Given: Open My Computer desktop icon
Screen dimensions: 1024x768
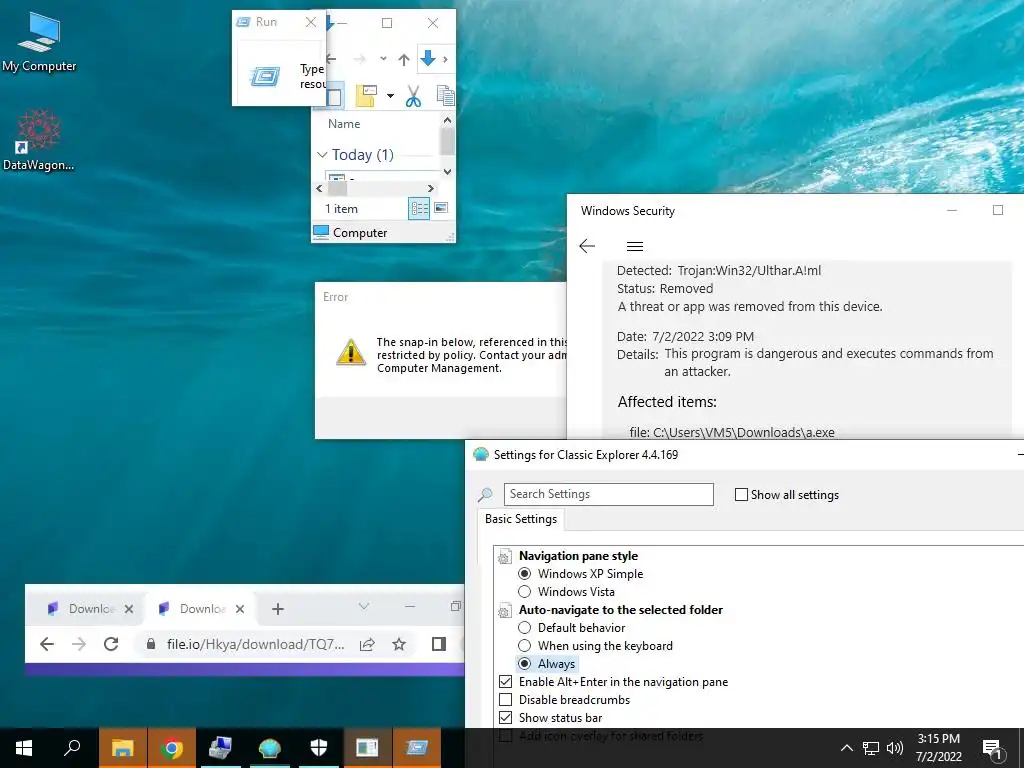Looking at the screenshot, I should (39, 42).
